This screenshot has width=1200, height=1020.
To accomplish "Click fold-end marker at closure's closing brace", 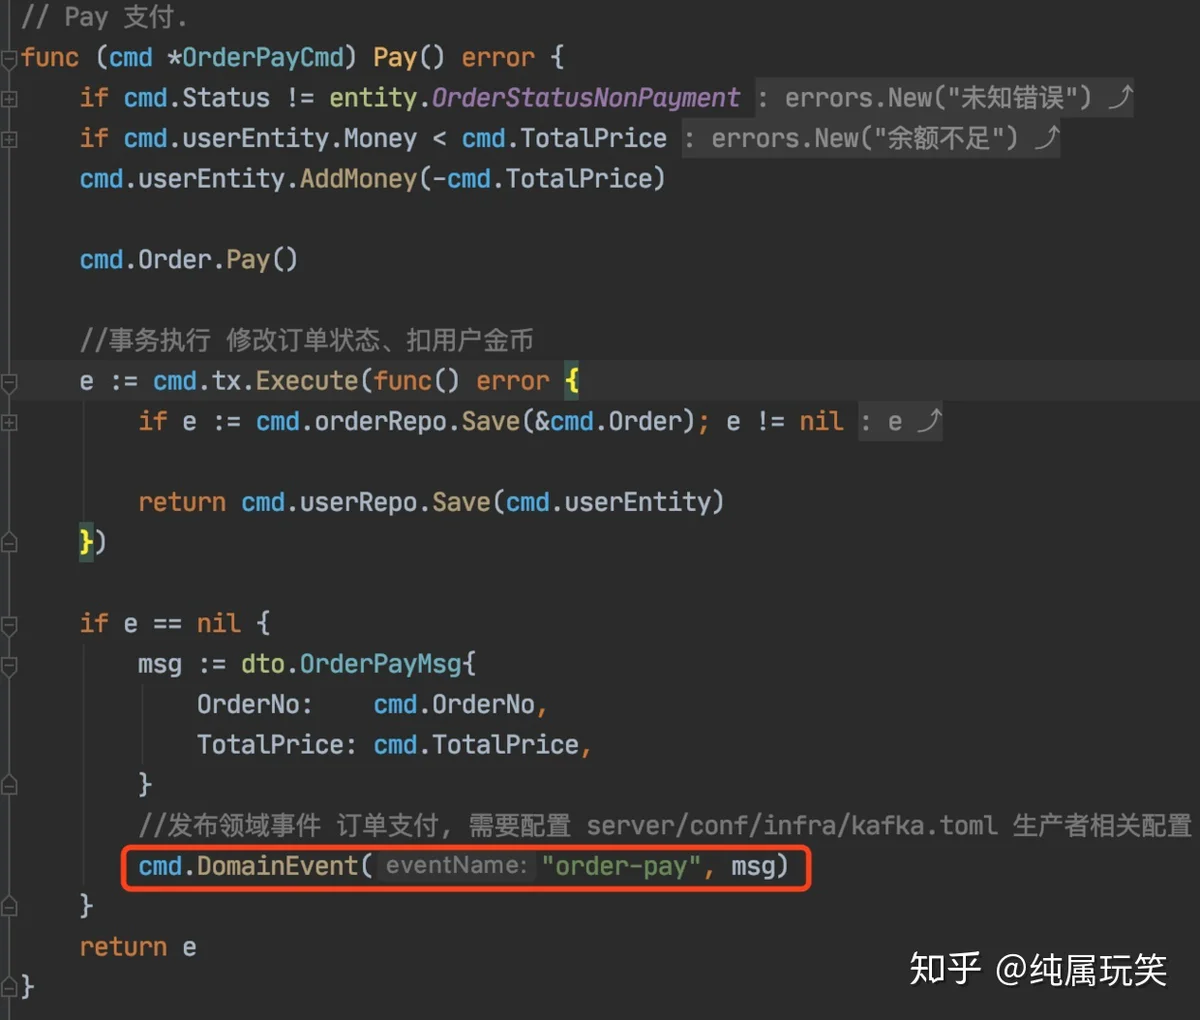I will 9,543.
